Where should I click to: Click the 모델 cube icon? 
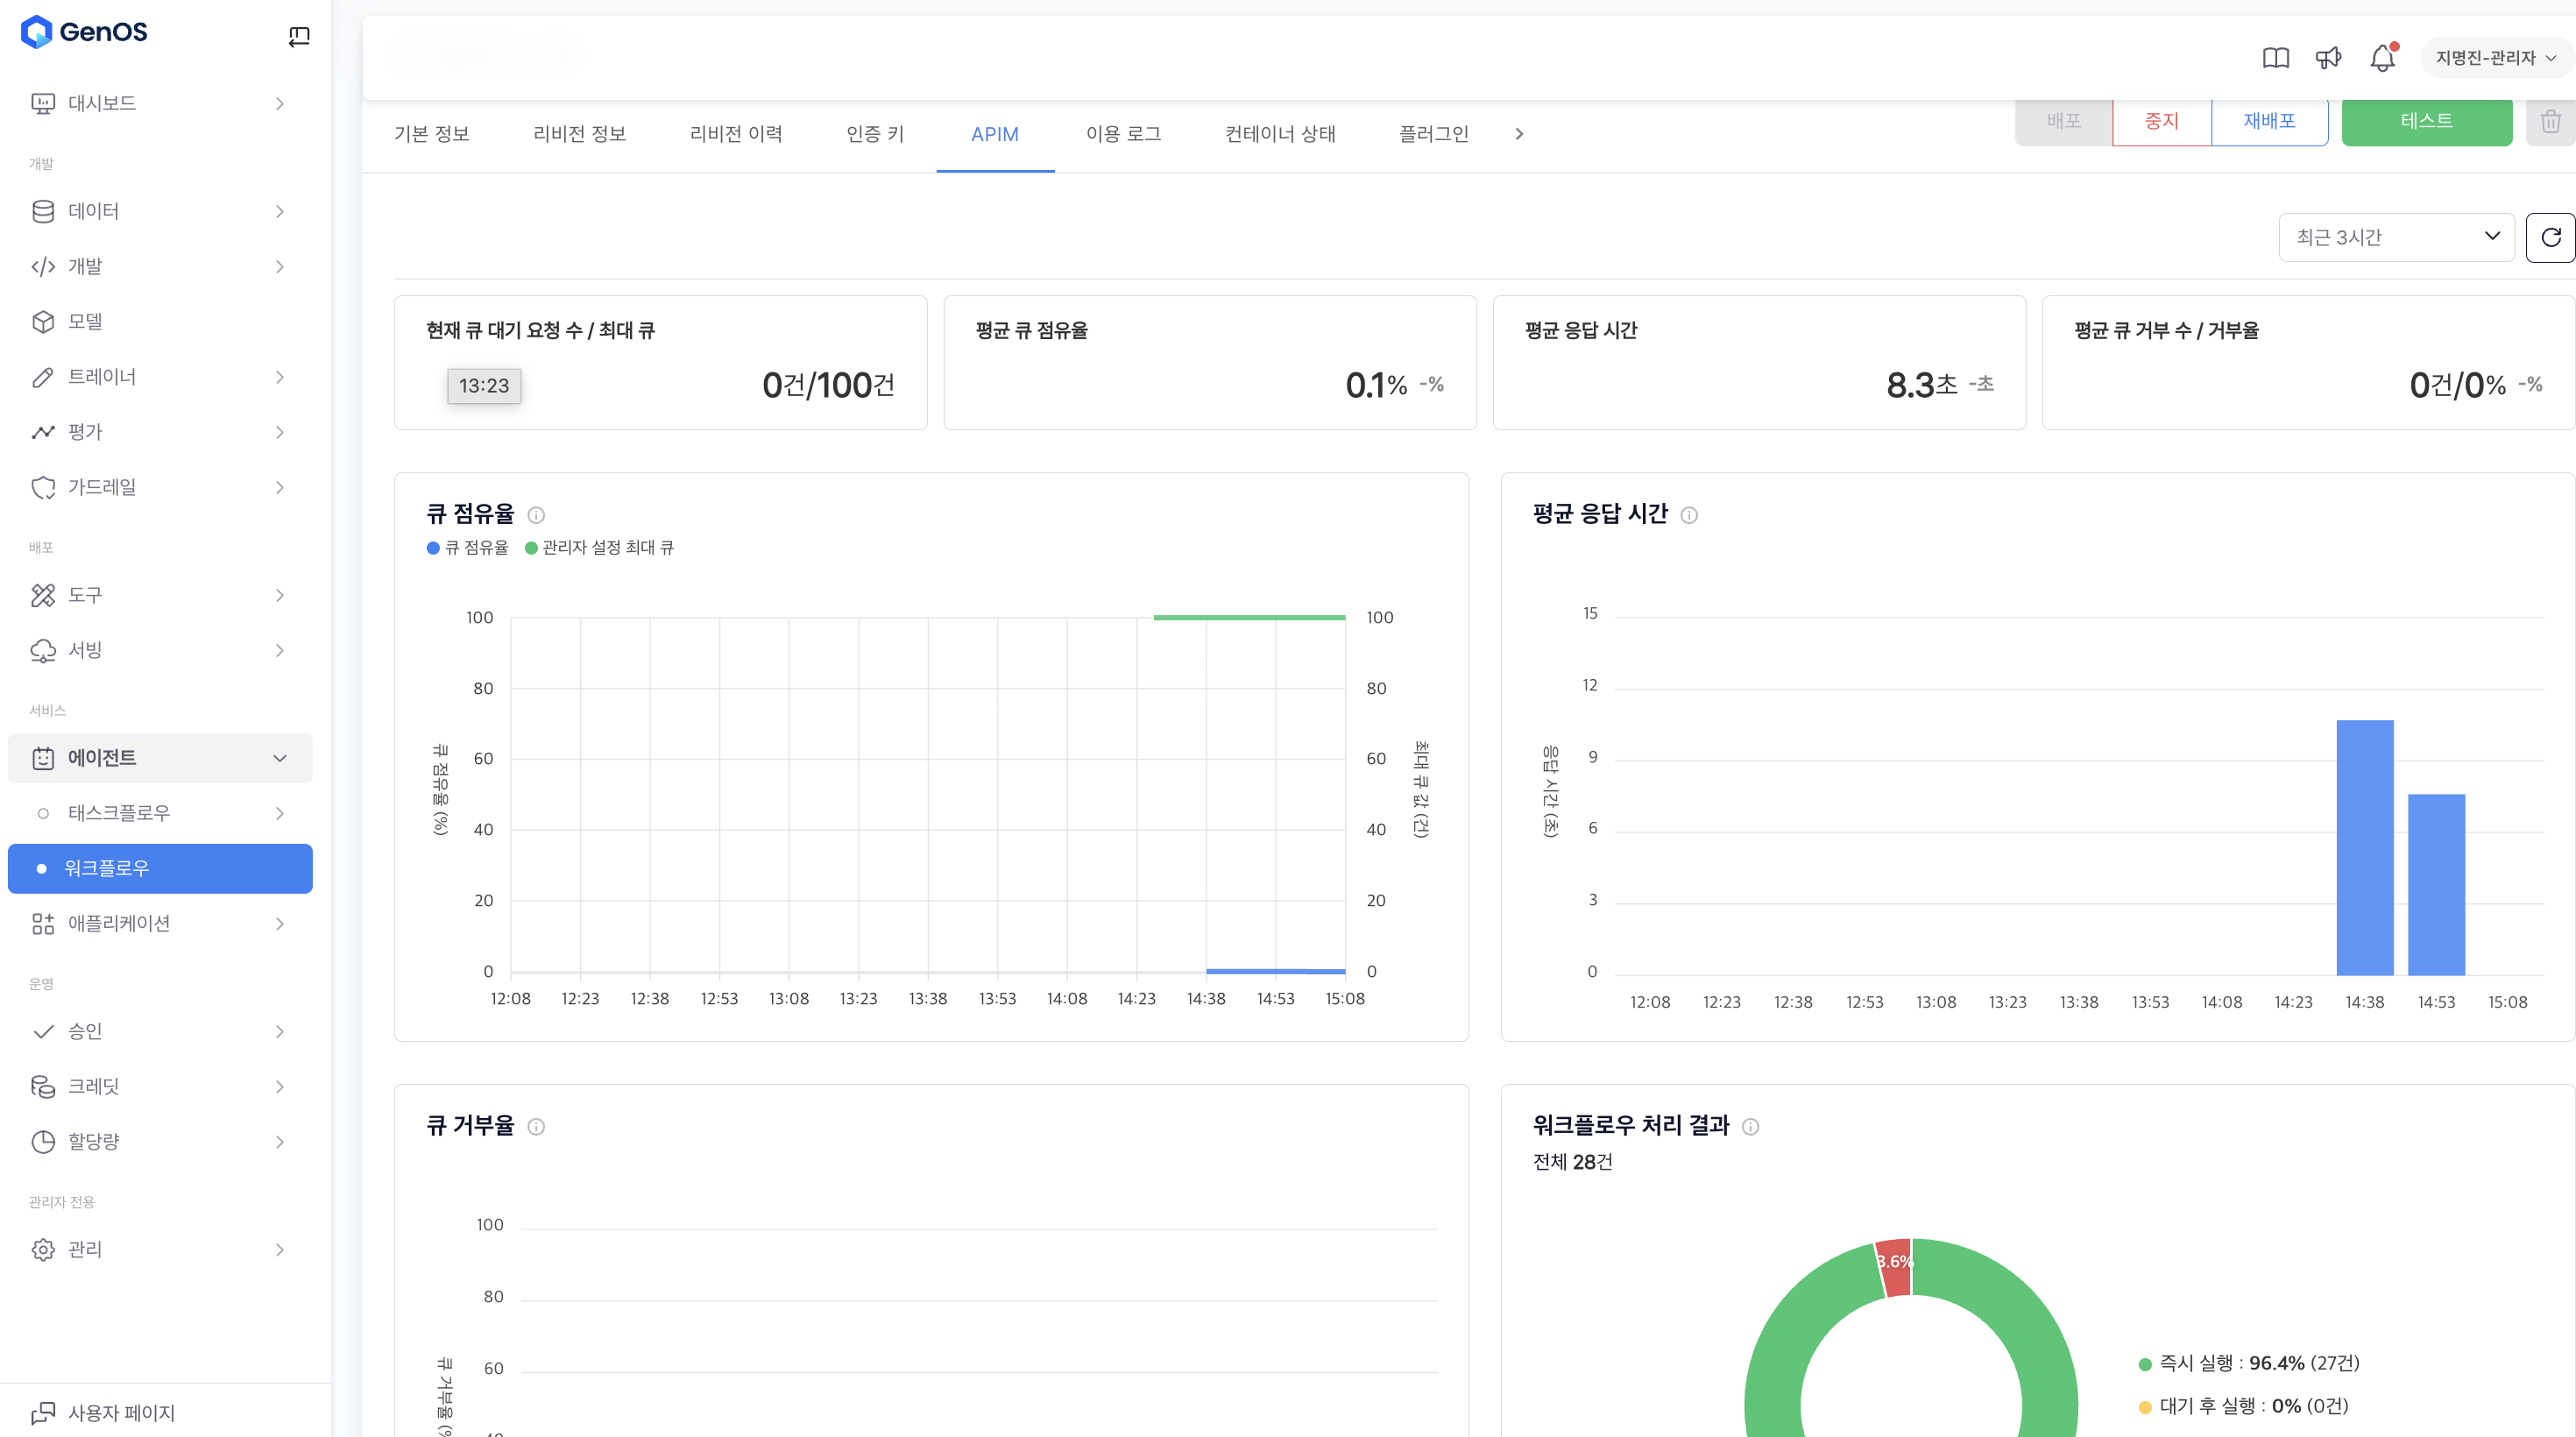pos(43,322)
